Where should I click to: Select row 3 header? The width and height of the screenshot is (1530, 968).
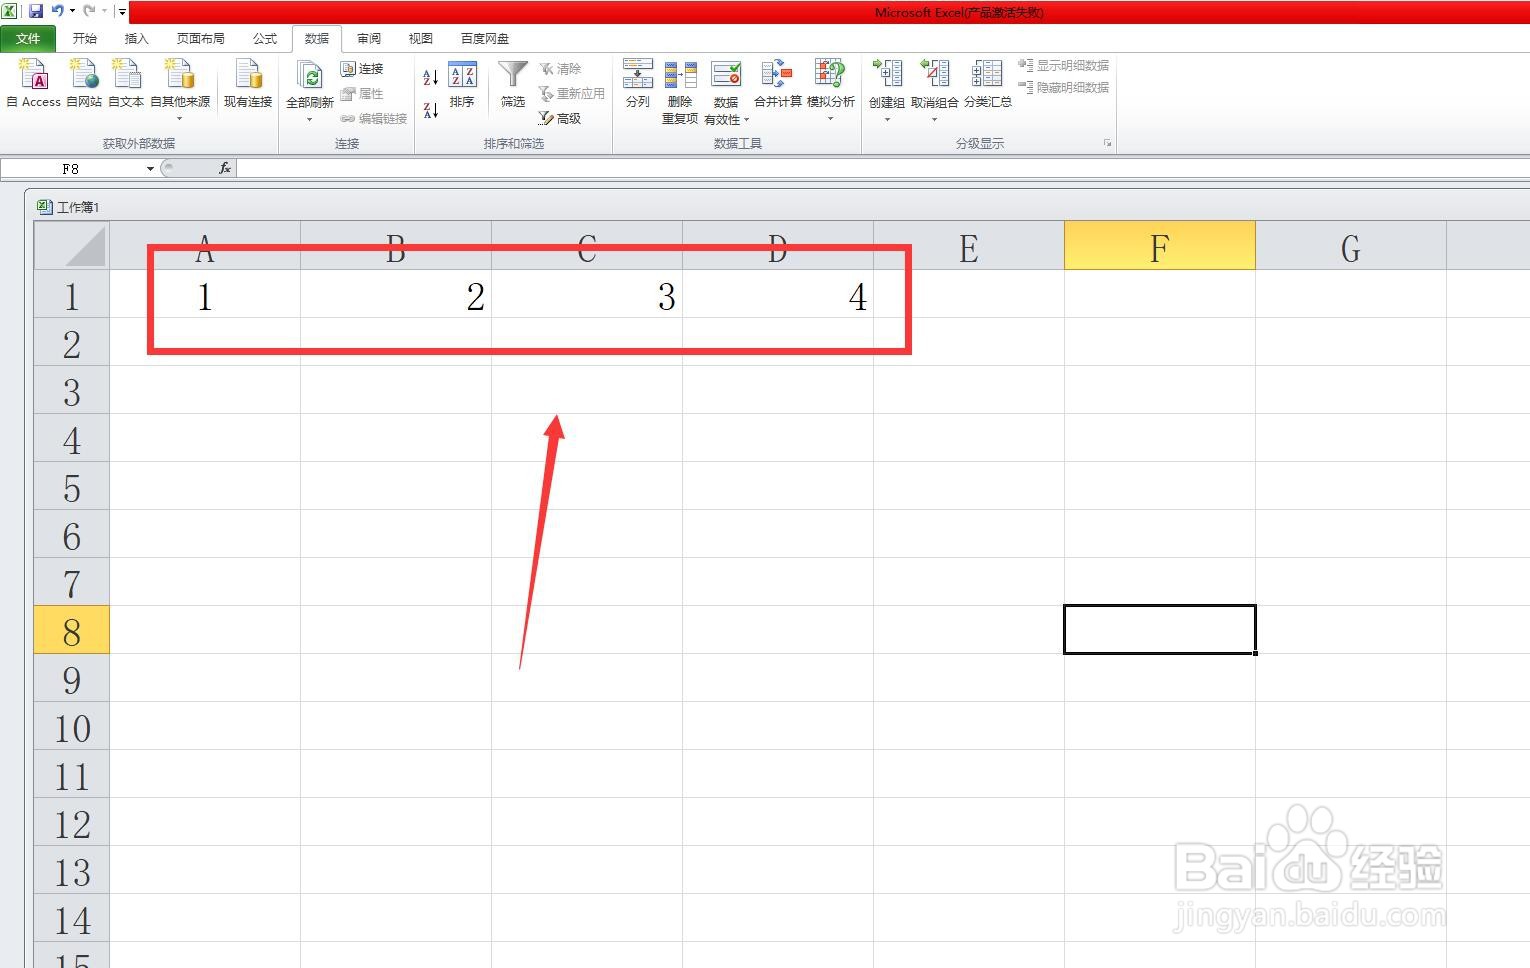pyautogui.click(x=72, y=390)
